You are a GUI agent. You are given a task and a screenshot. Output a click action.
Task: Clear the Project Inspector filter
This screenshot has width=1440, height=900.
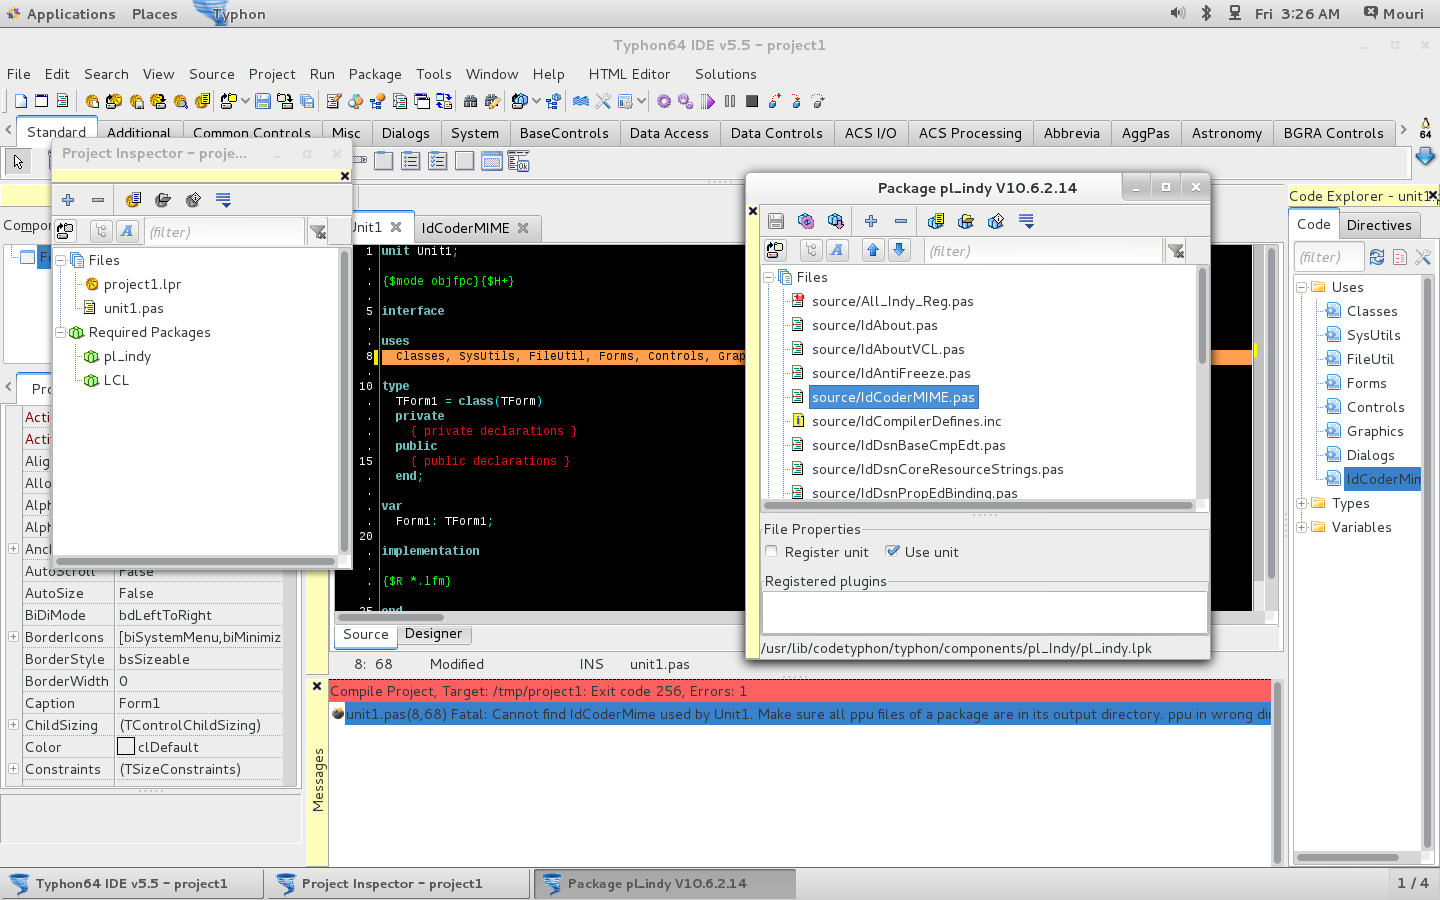(318, 232)
